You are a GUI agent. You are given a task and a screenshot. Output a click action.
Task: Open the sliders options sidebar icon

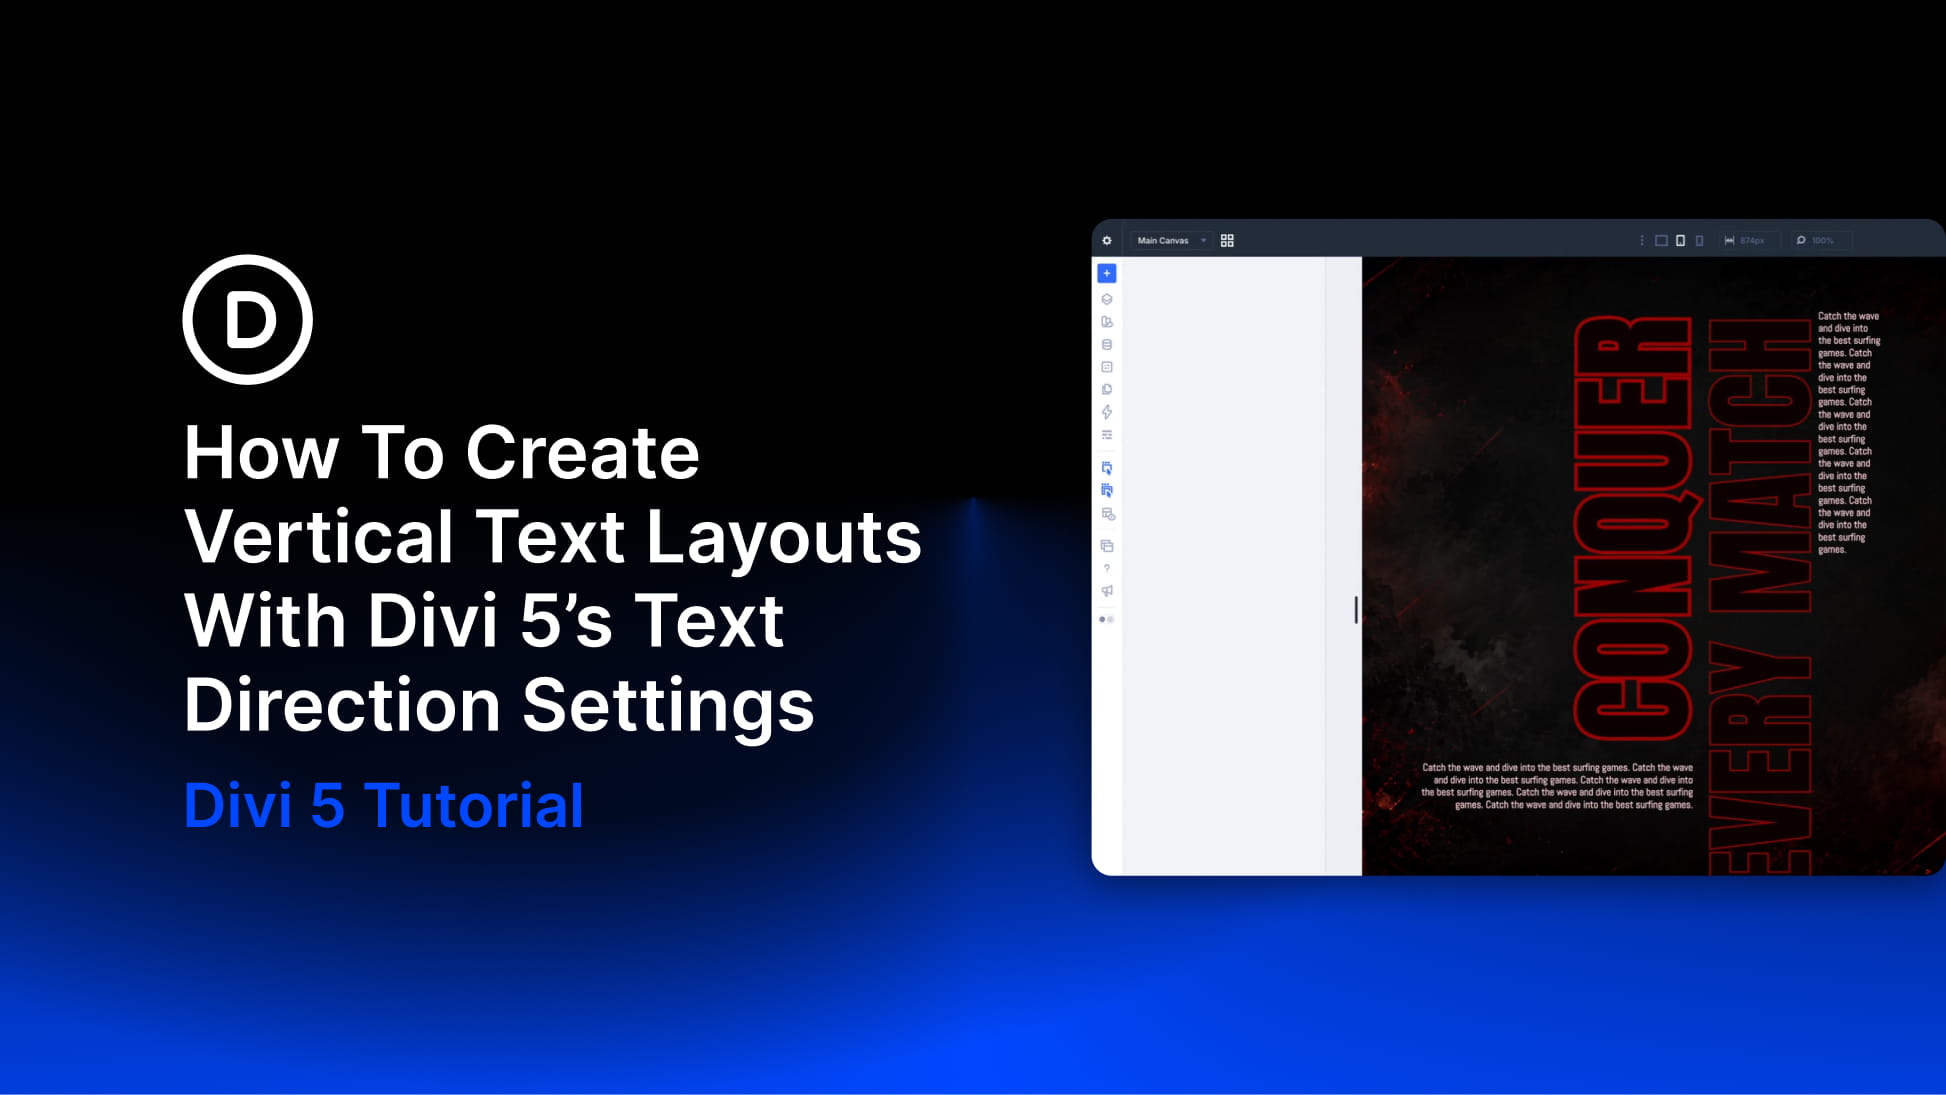[x=1107, y=435]
